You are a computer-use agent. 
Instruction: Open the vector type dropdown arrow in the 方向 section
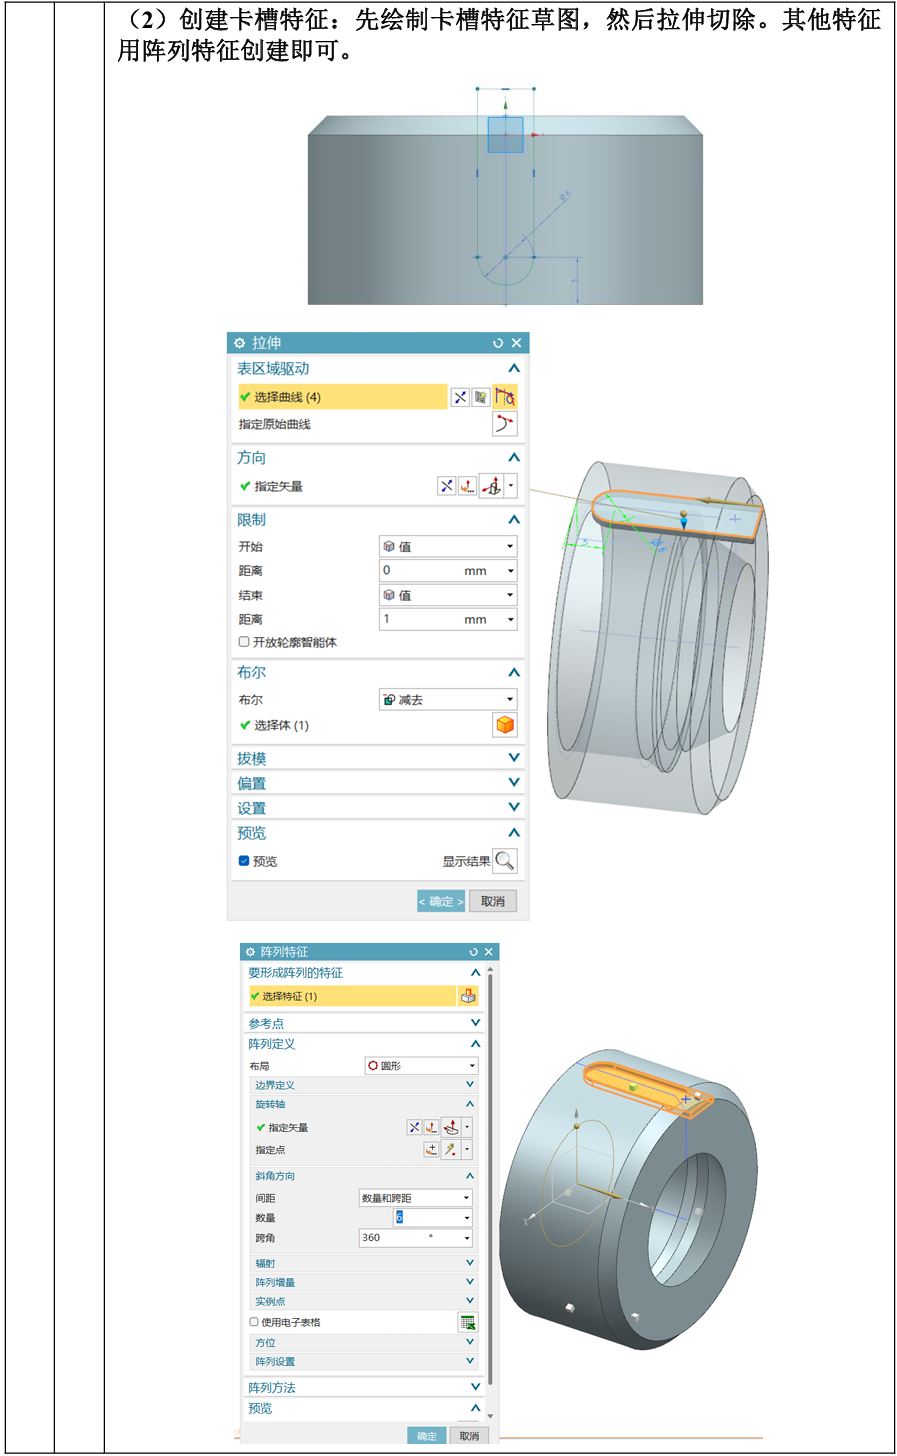point(511,486)
